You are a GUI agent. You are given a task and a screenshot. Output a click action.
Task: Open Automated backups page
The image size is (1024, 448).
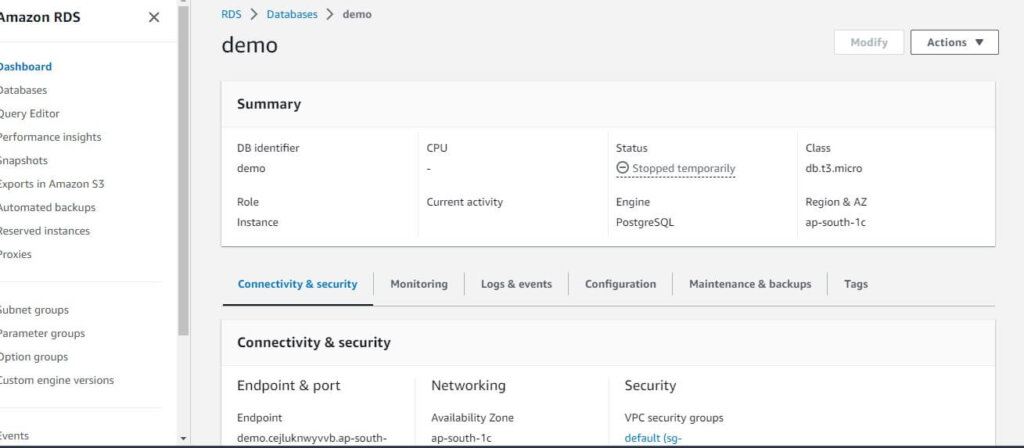(x=48, y=208)
